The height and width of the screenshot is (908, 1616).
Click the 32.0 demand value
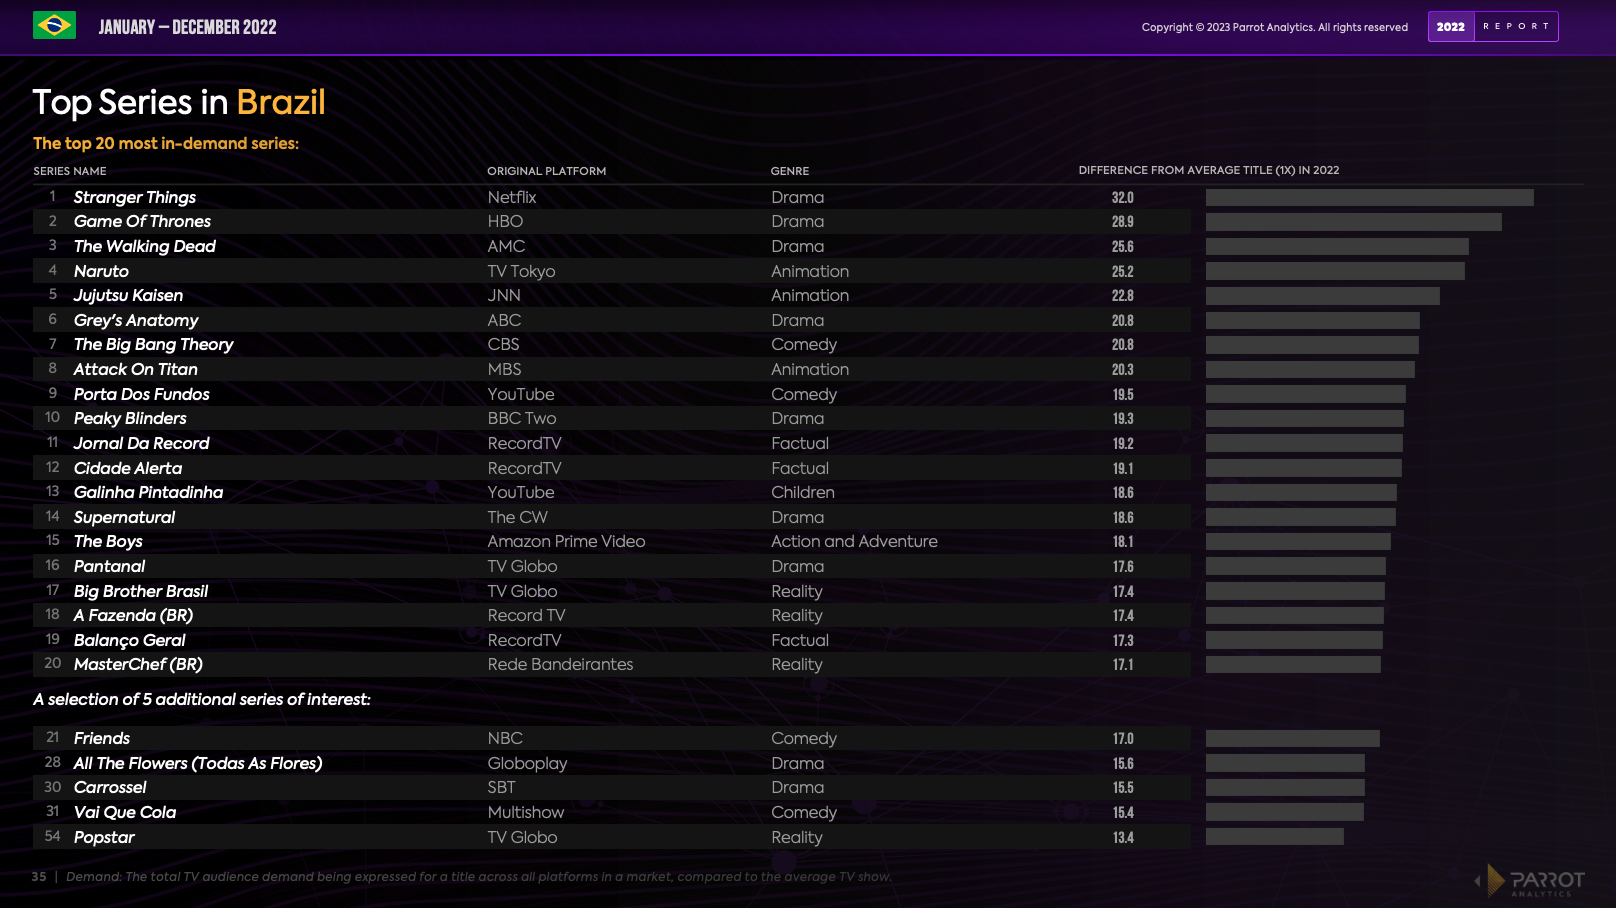coord(1123,198)
